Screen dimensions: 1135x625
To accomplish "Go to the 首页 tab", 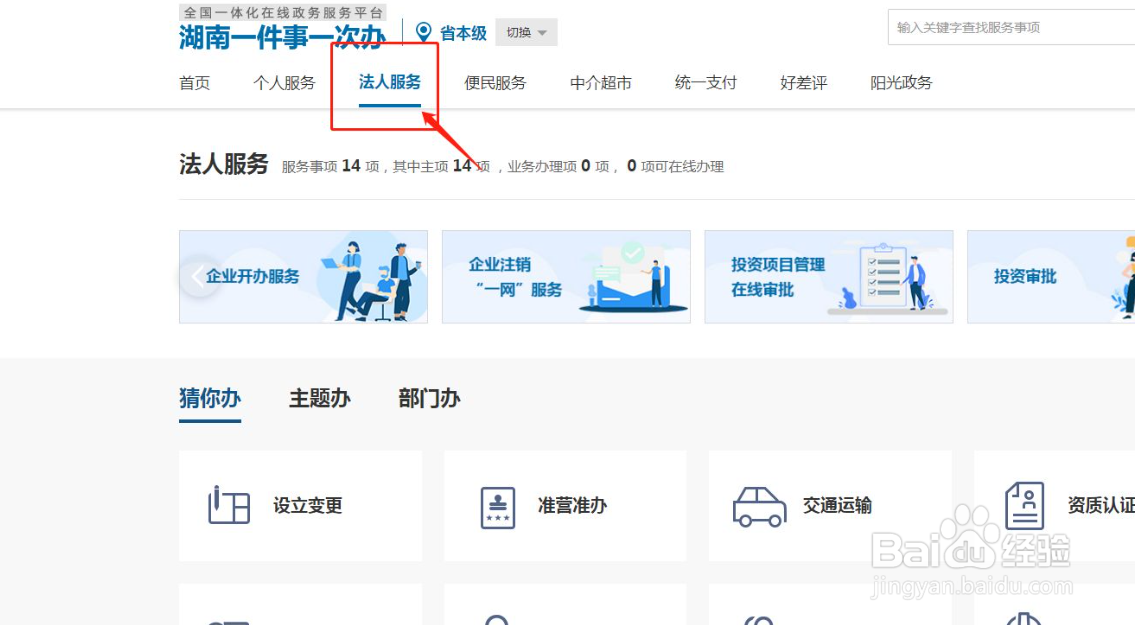I will [x=195, y=83].
